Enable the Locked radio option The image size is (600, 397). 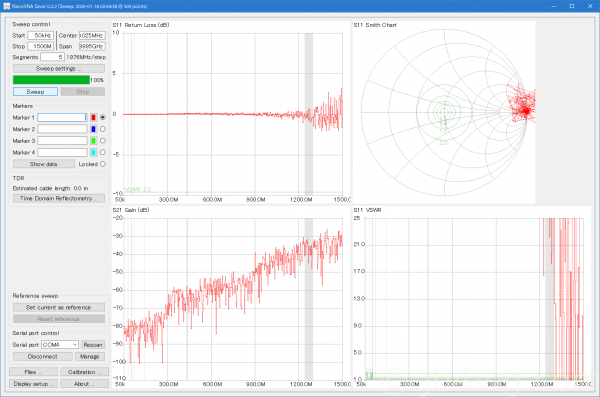coord(103,164)
